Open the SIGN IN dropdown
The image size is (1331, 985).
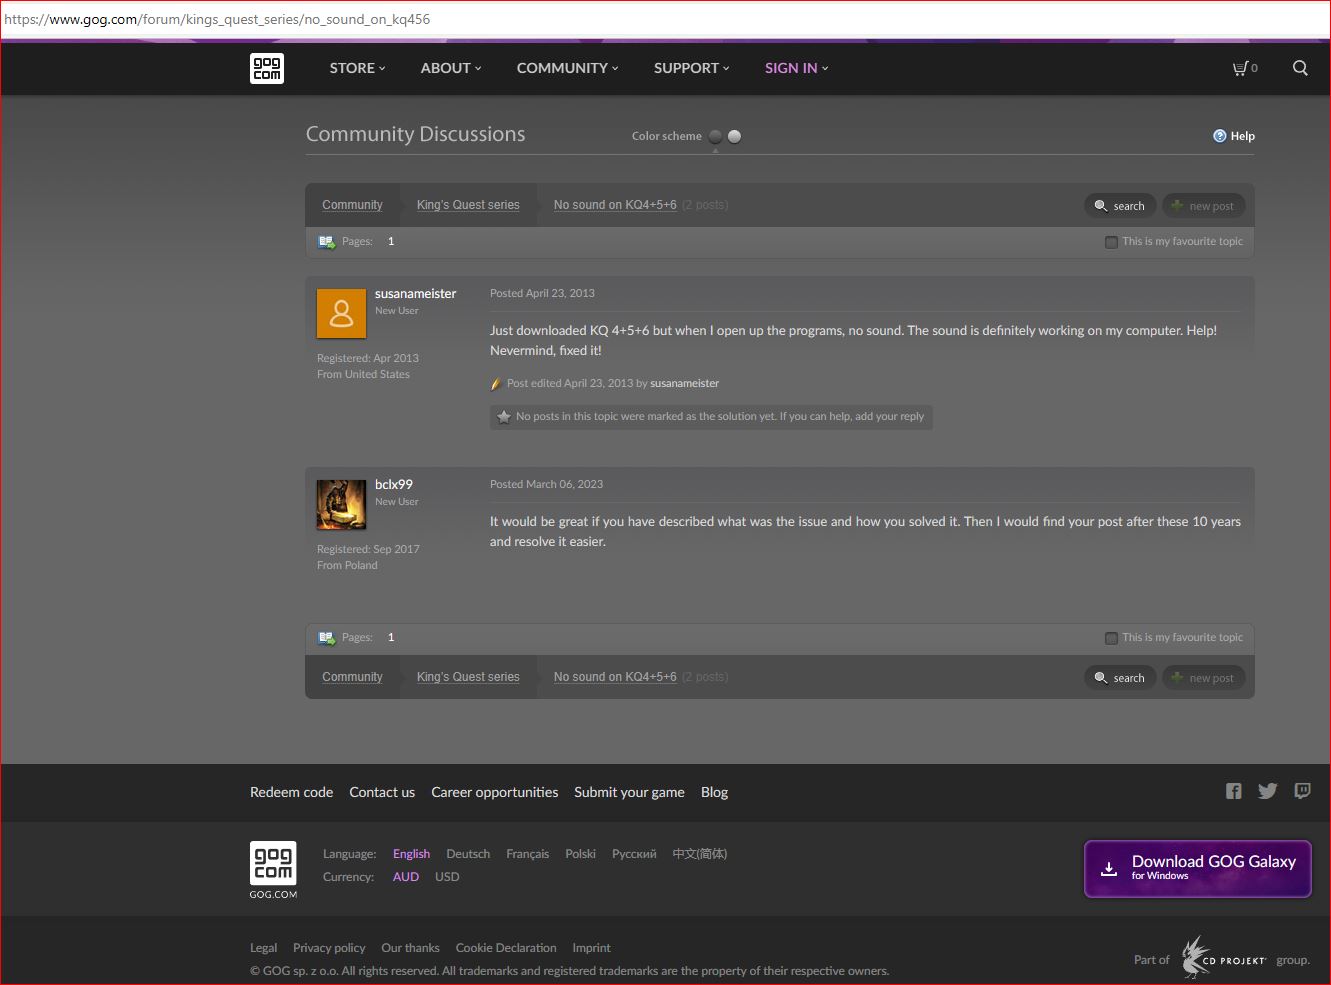[x=796, y=68]
